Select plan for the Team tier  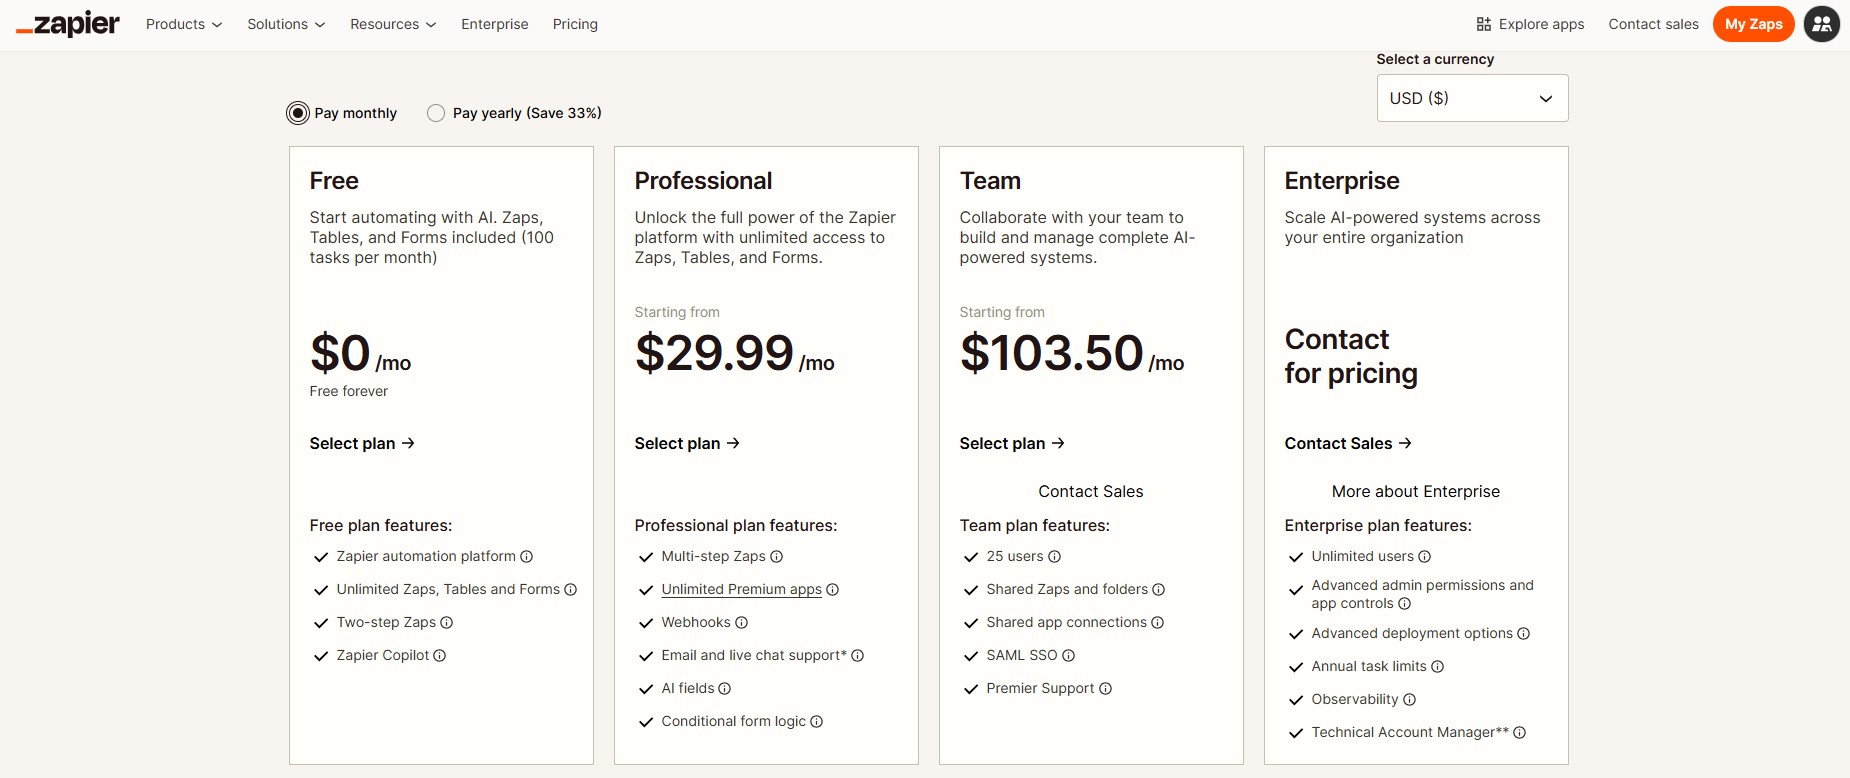(1012, 443)
